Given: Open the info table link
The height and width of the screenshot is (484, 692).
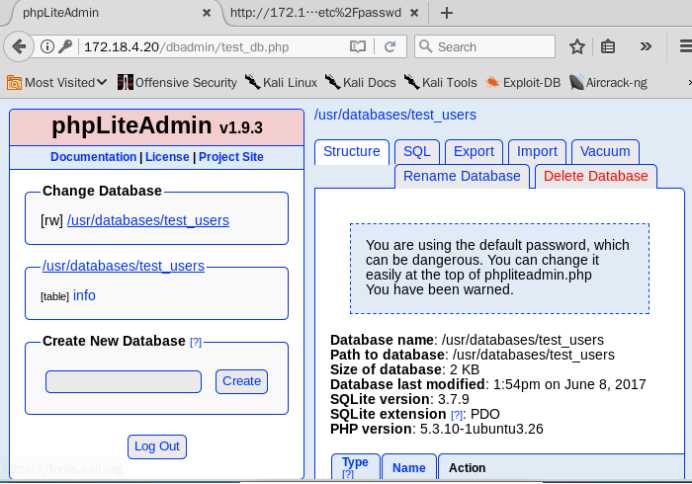Looking at the screenshot, I should coord(84,295).
